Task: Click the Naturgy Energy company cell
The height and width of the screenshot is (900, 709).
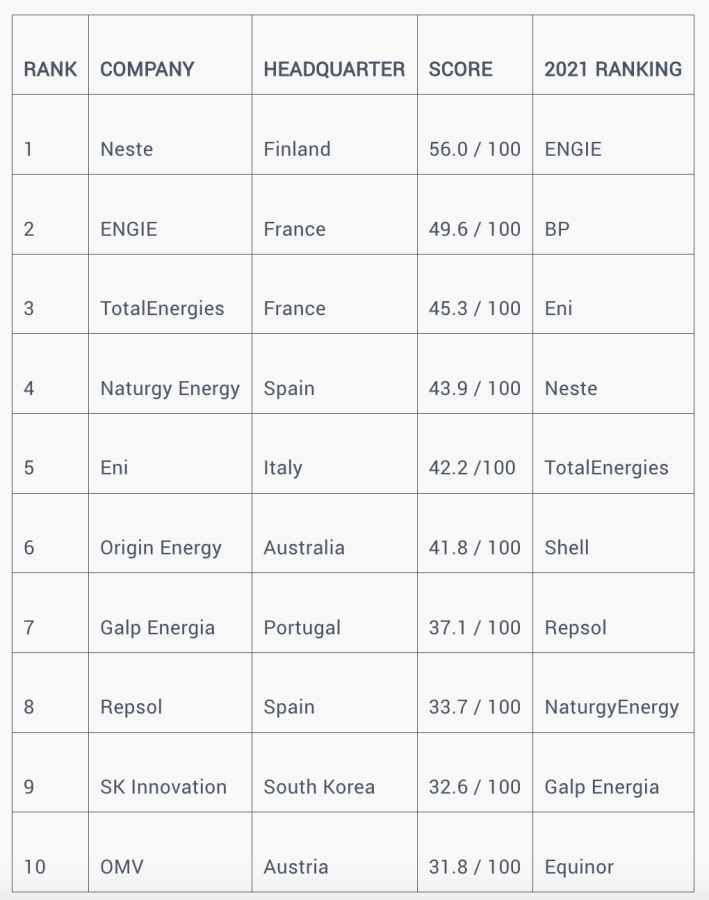Action: (170, 388)
